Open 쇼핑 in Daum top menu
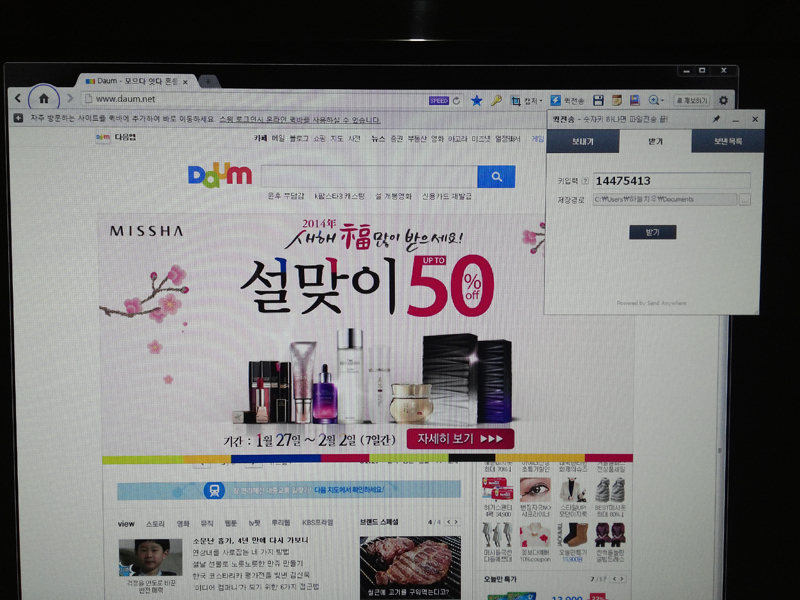Image resolution: width=800 pixels, height=600 pixels. 319,138
